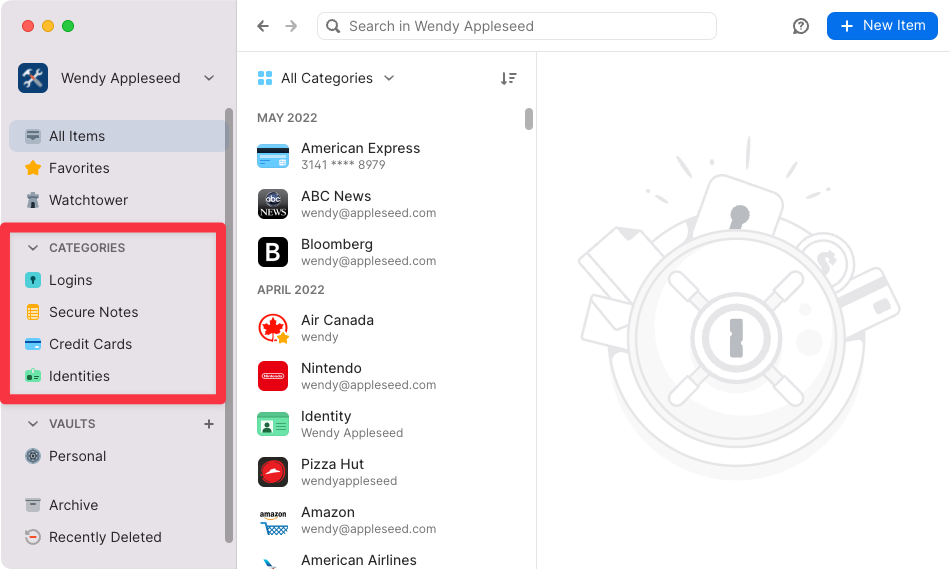Image resolution: width=950 pixels, height=569 pixels.
Task: Collapse the Vaults section
Action: point(33,424)
